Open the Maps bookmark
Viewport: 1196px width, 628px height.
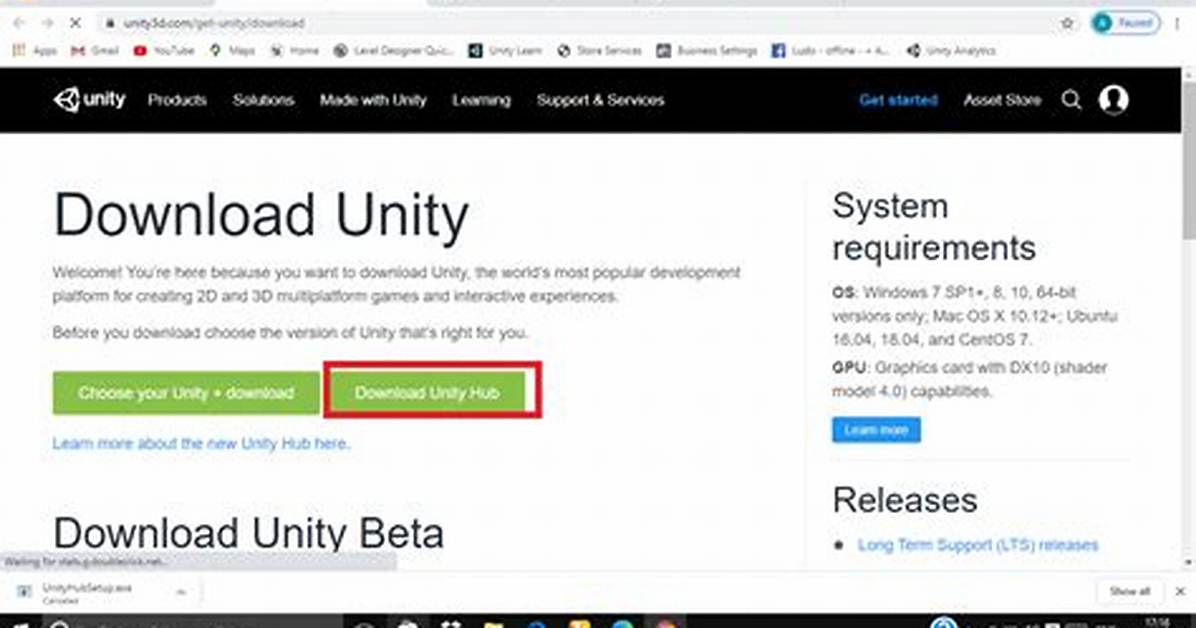tap(232, 51)
